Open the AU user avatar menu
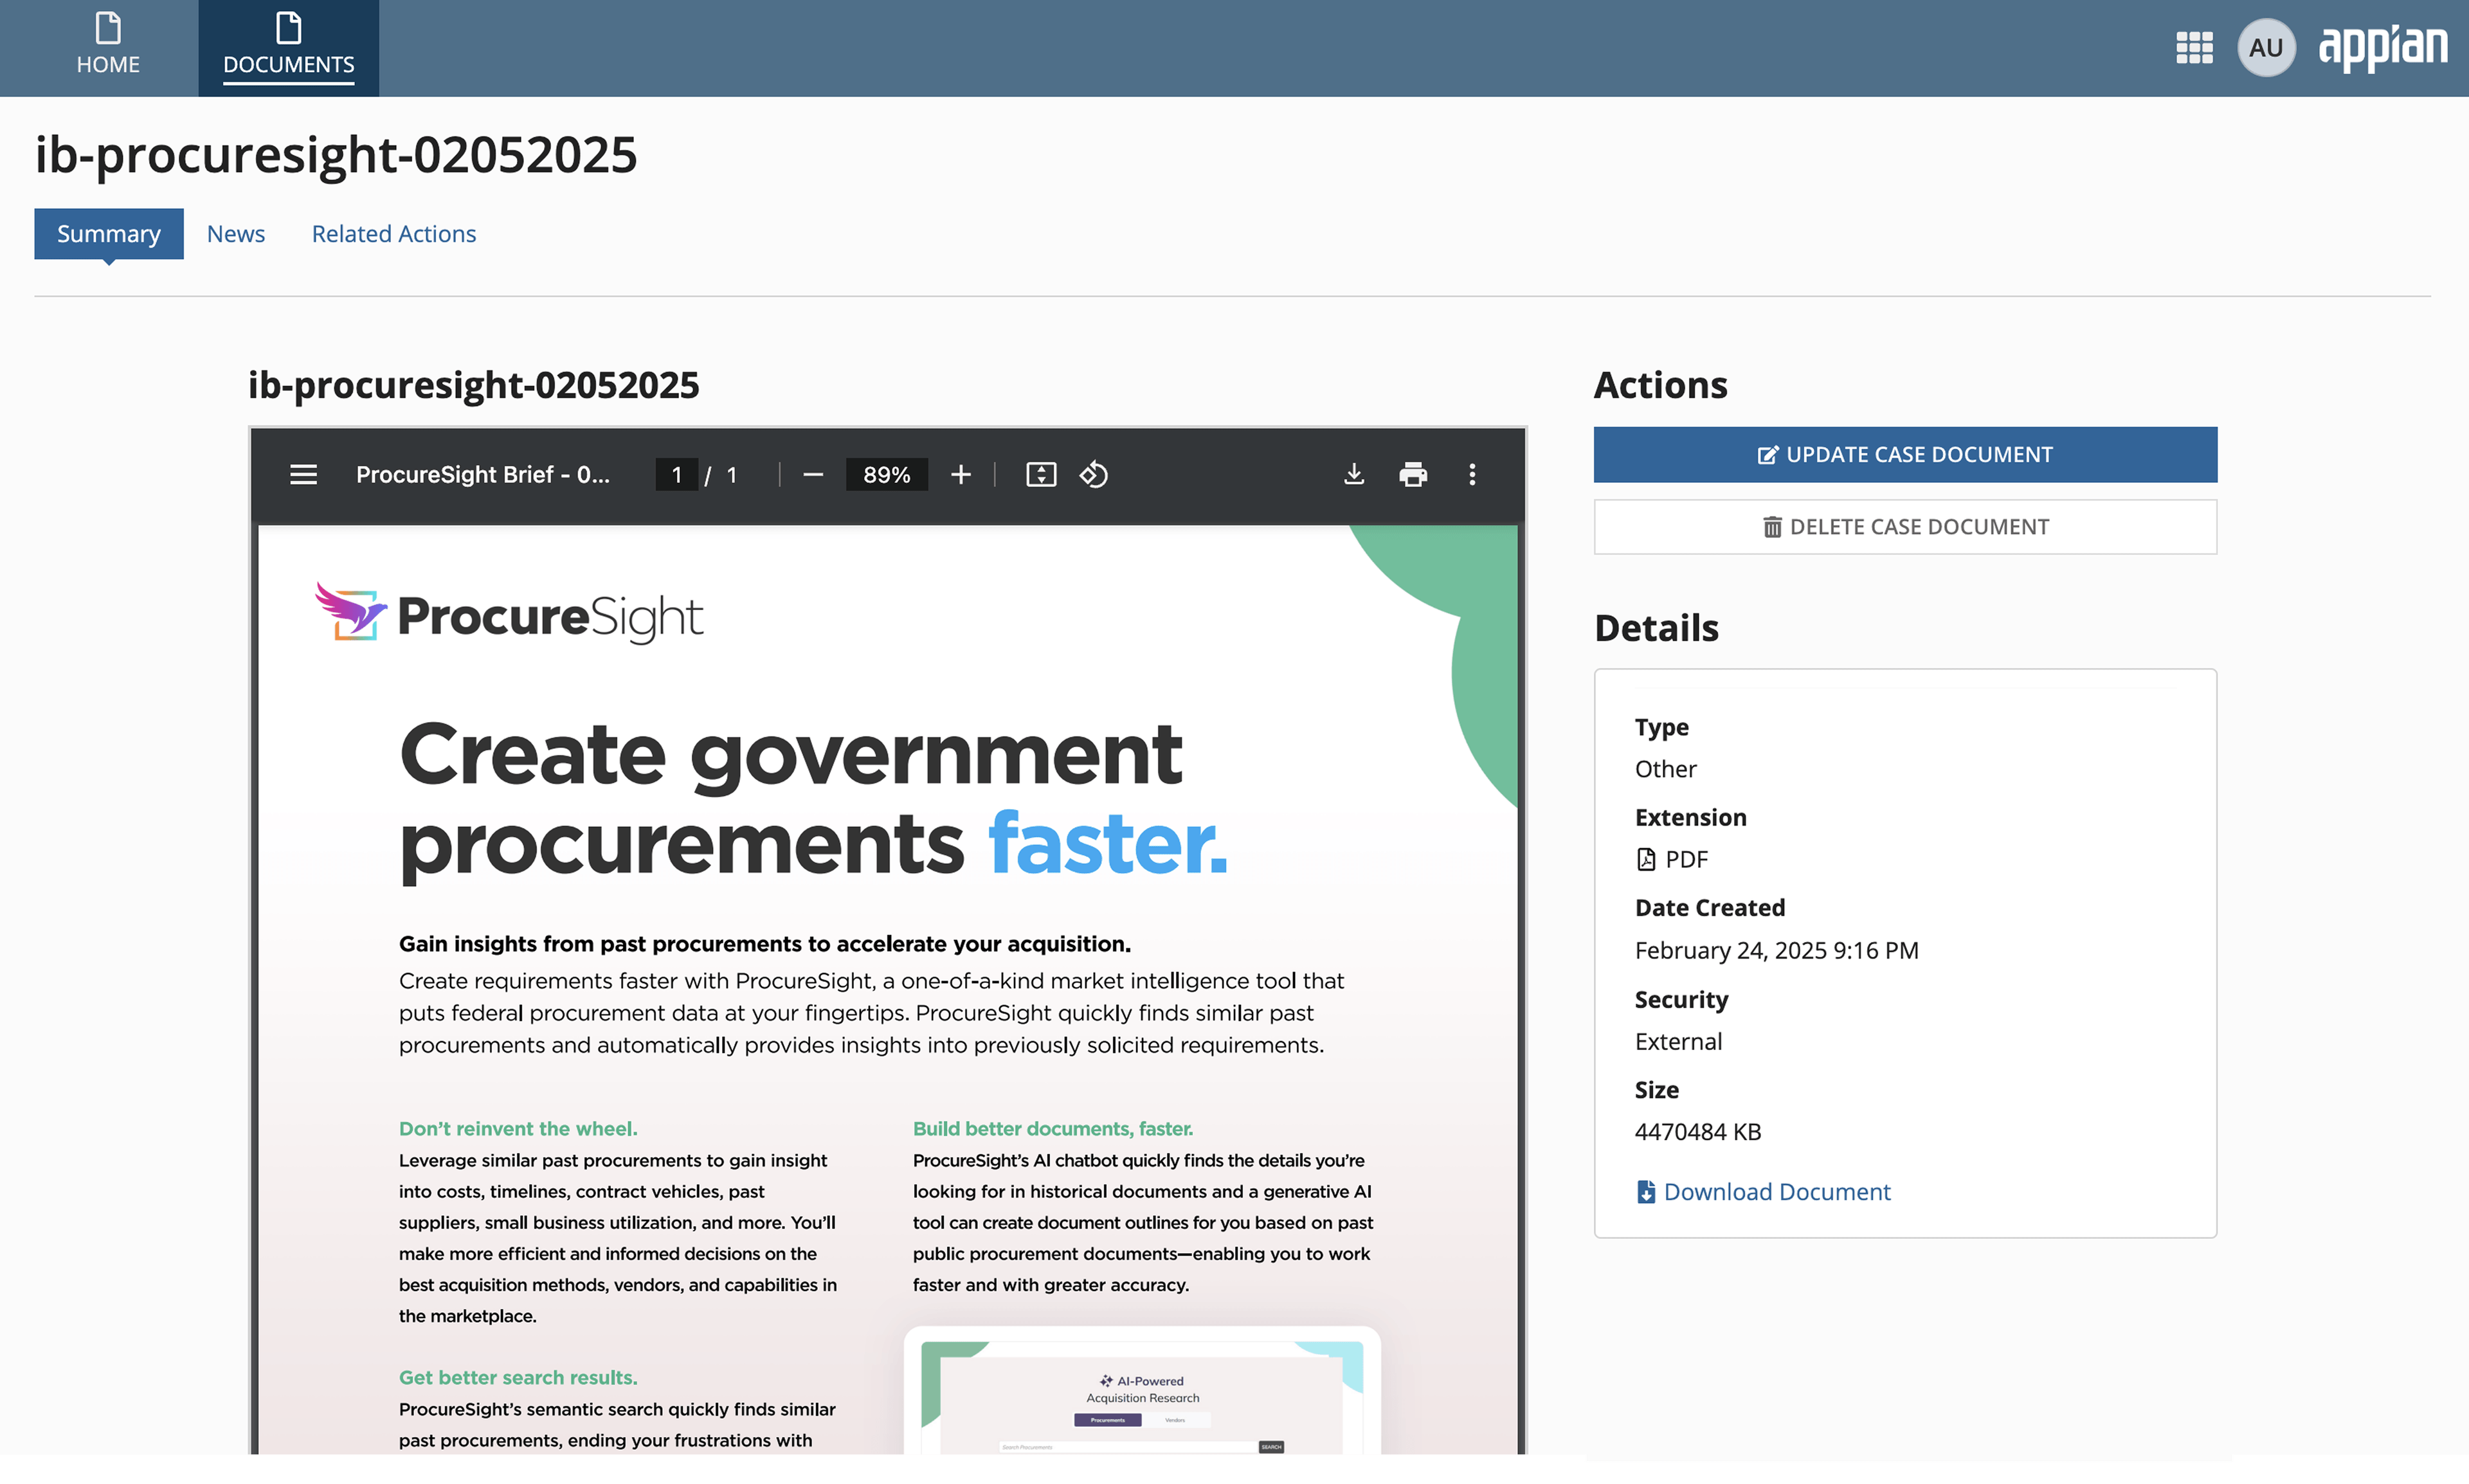Screen dimensions: 2469x1484 pos(2265,48)
